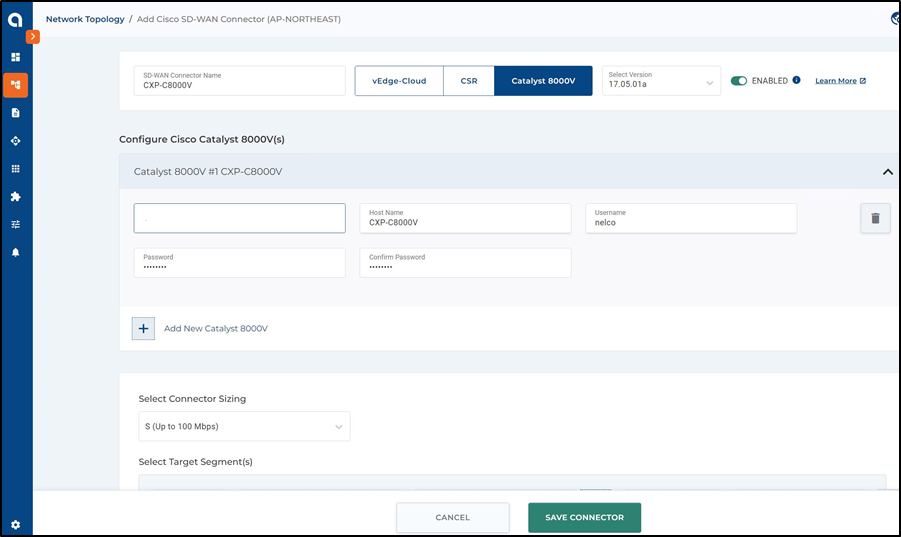Click the plus icon to add Catalyst 8000V
This screenshot has height=537, width=901.
pyautogui.click(x=143, y=329)
